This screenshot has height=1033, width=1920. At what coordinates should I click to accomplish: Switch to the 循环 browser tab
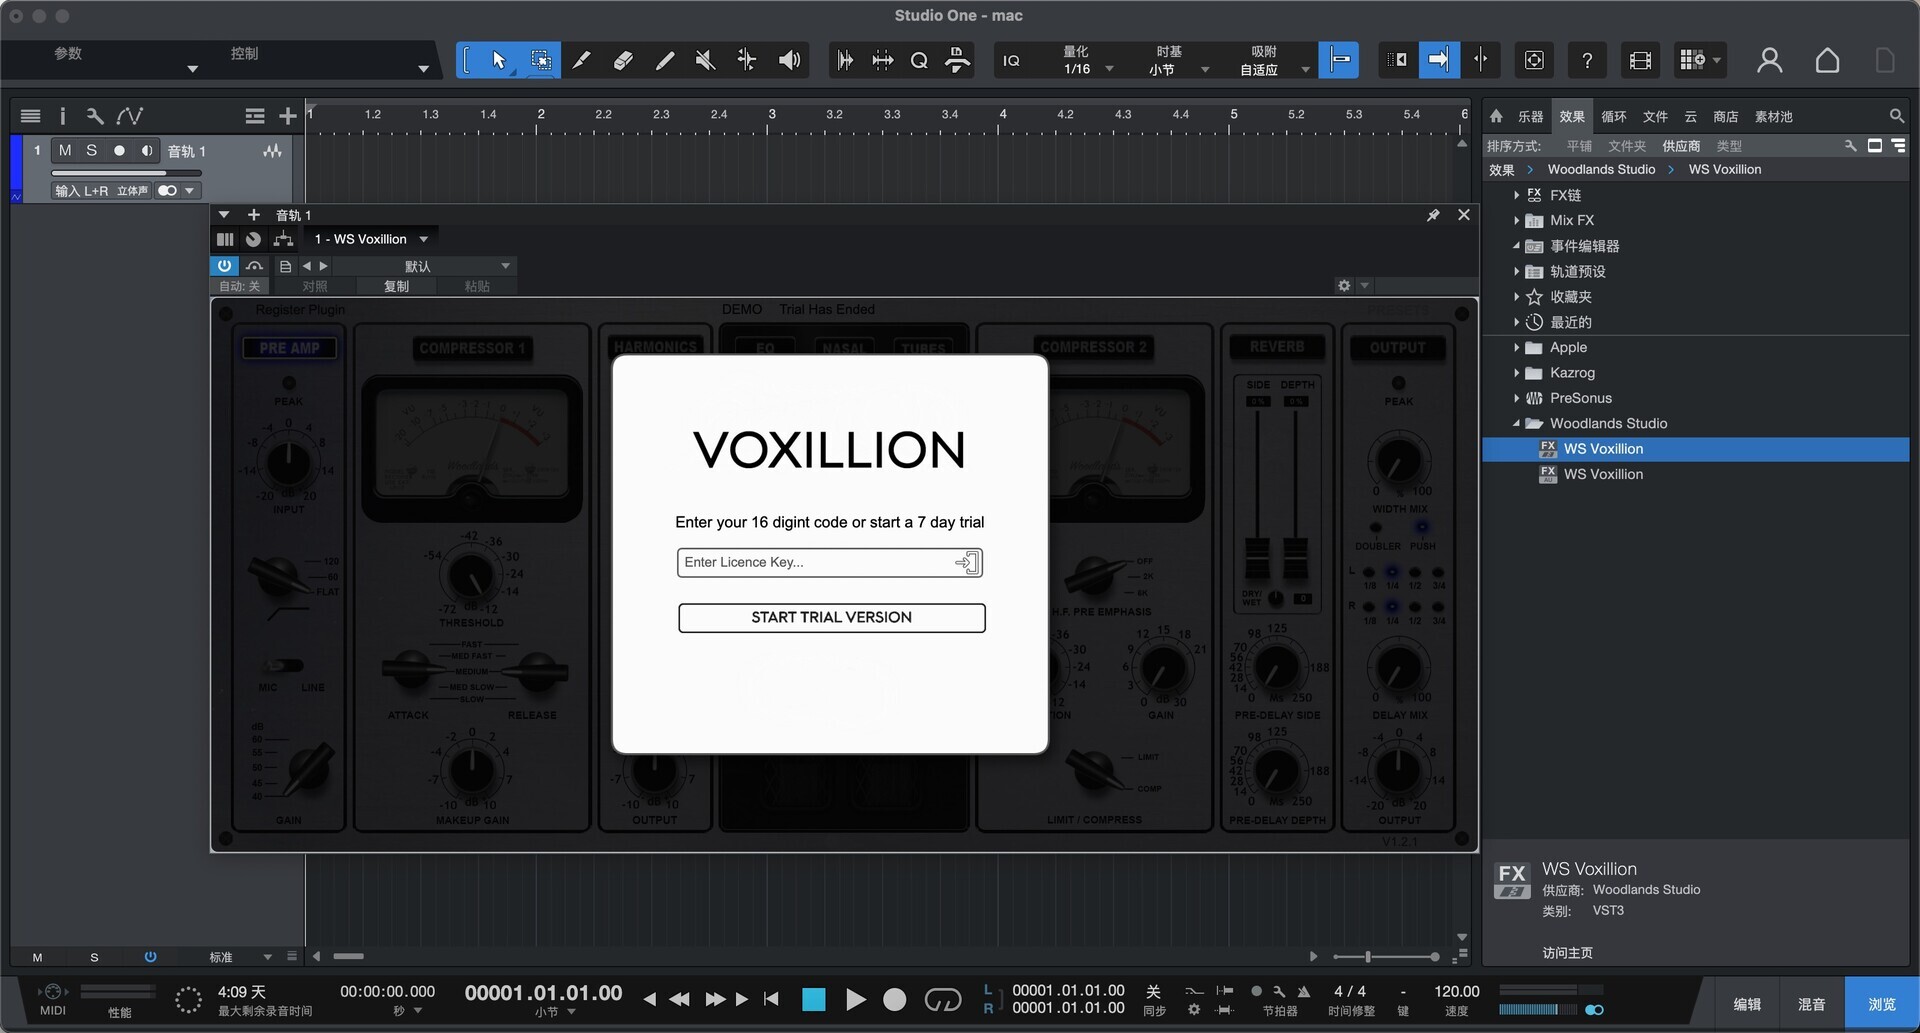pos(1613,117)
